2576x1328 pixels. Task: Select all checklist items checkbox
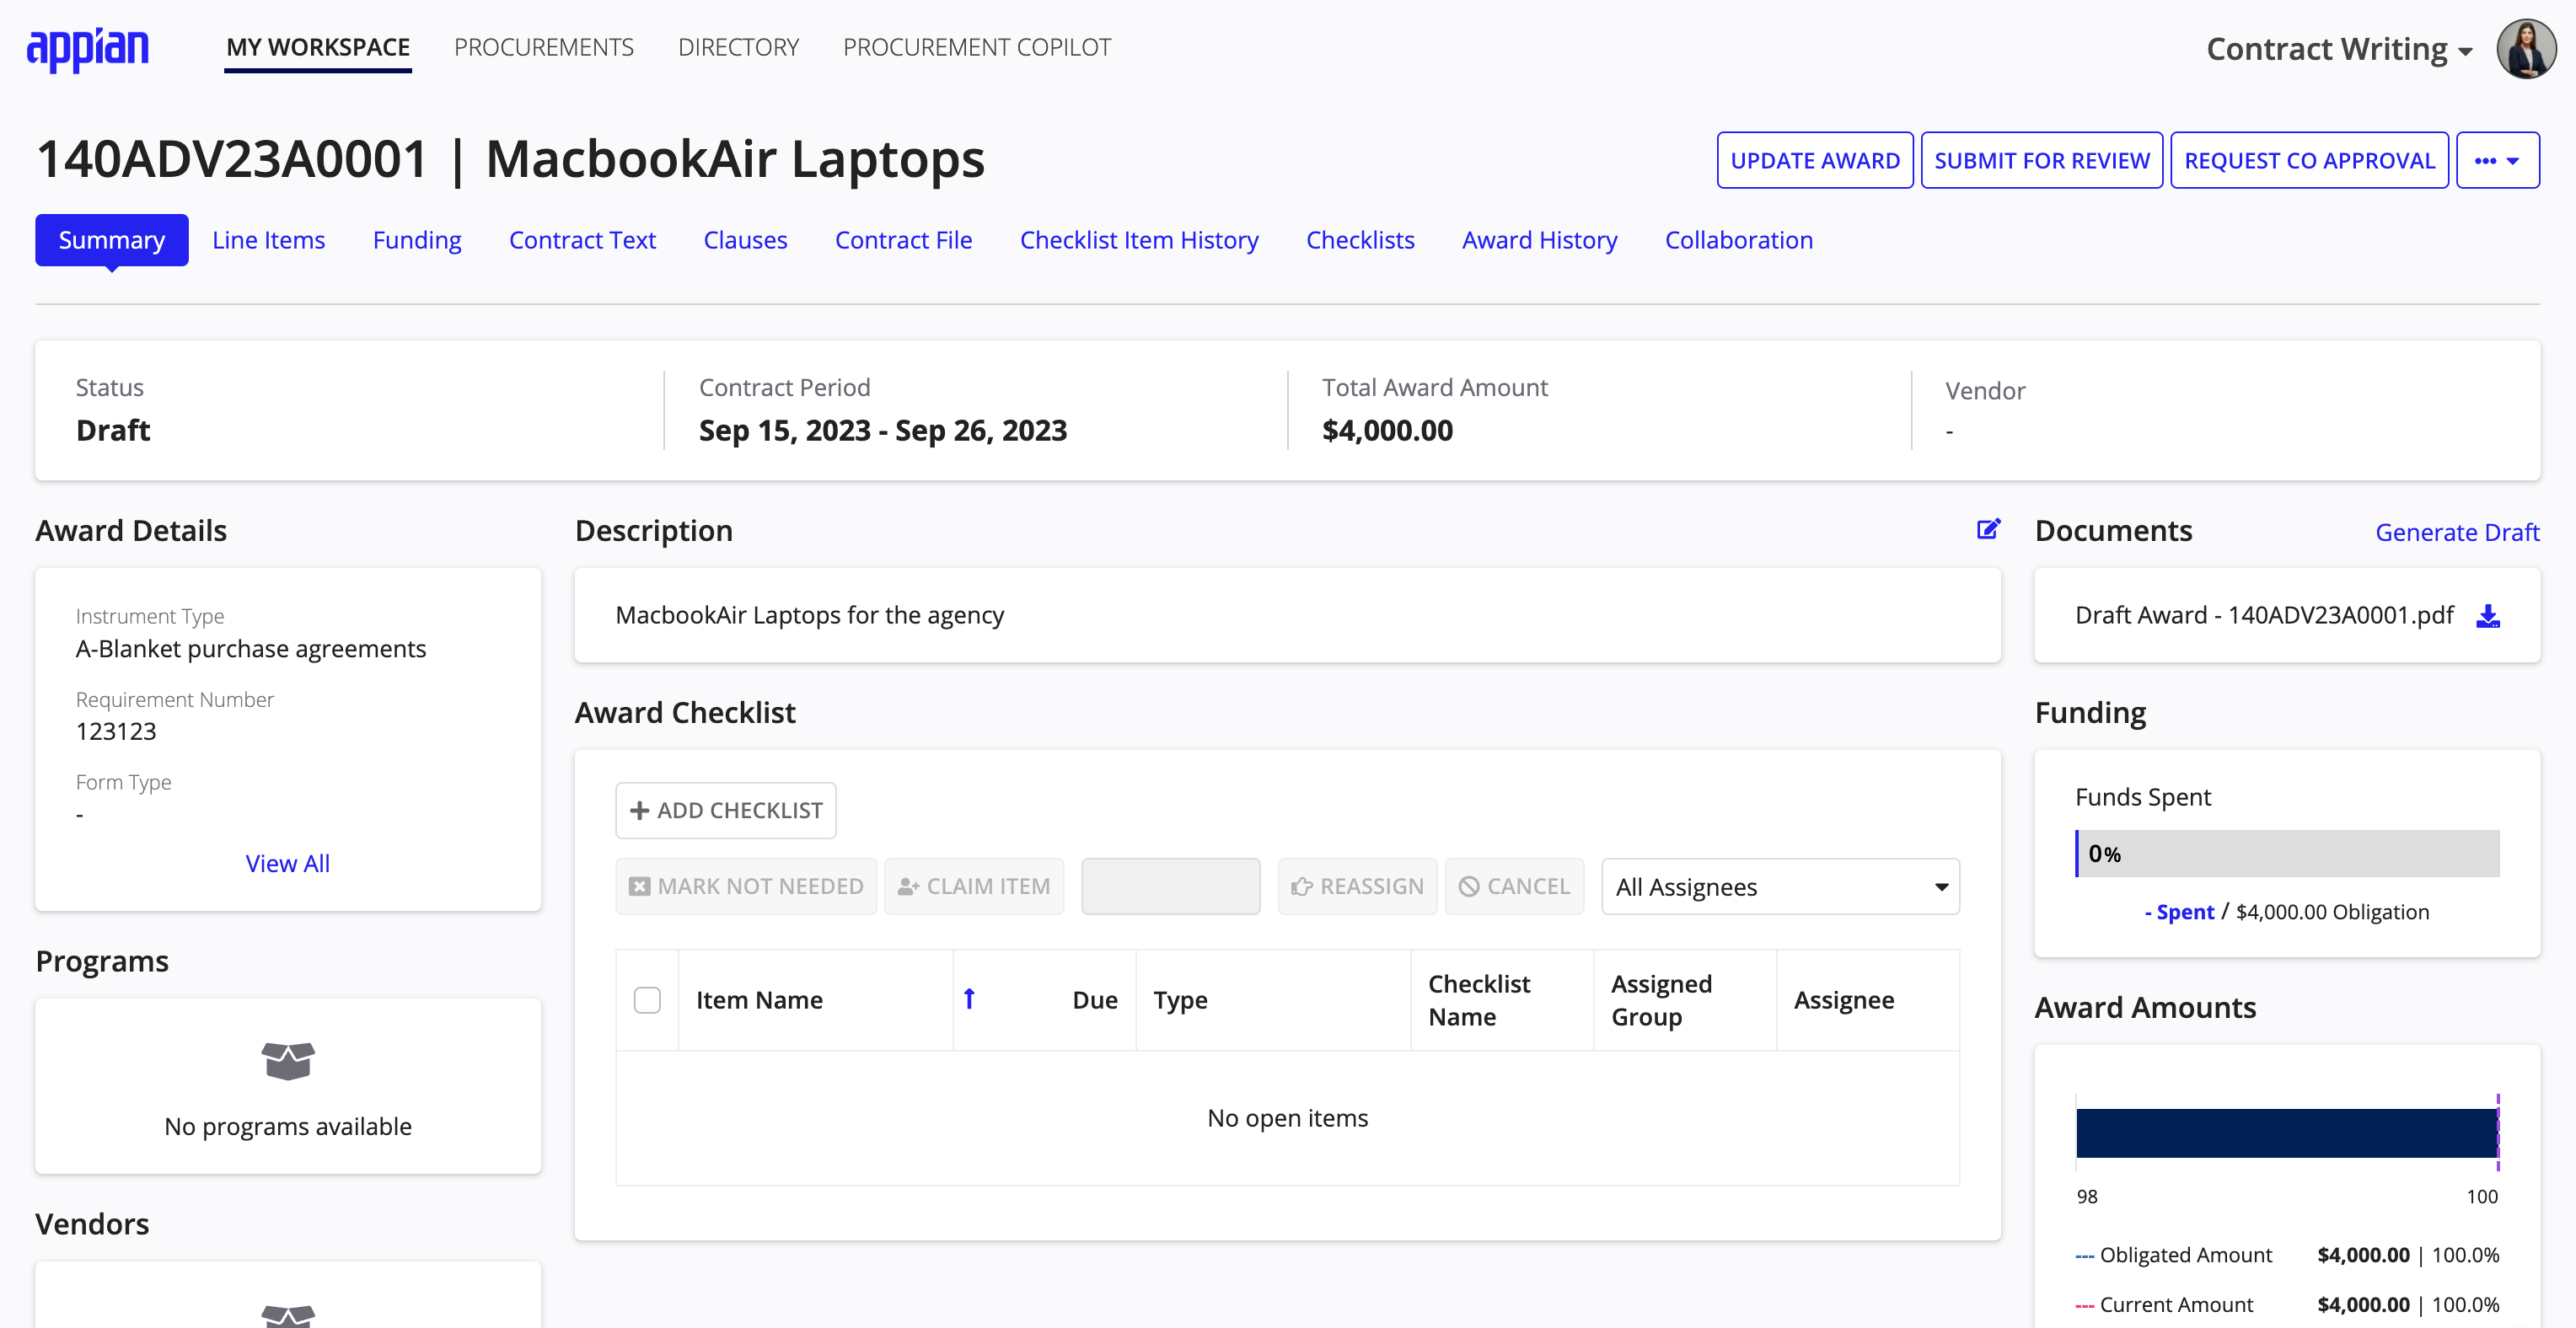647,1000
